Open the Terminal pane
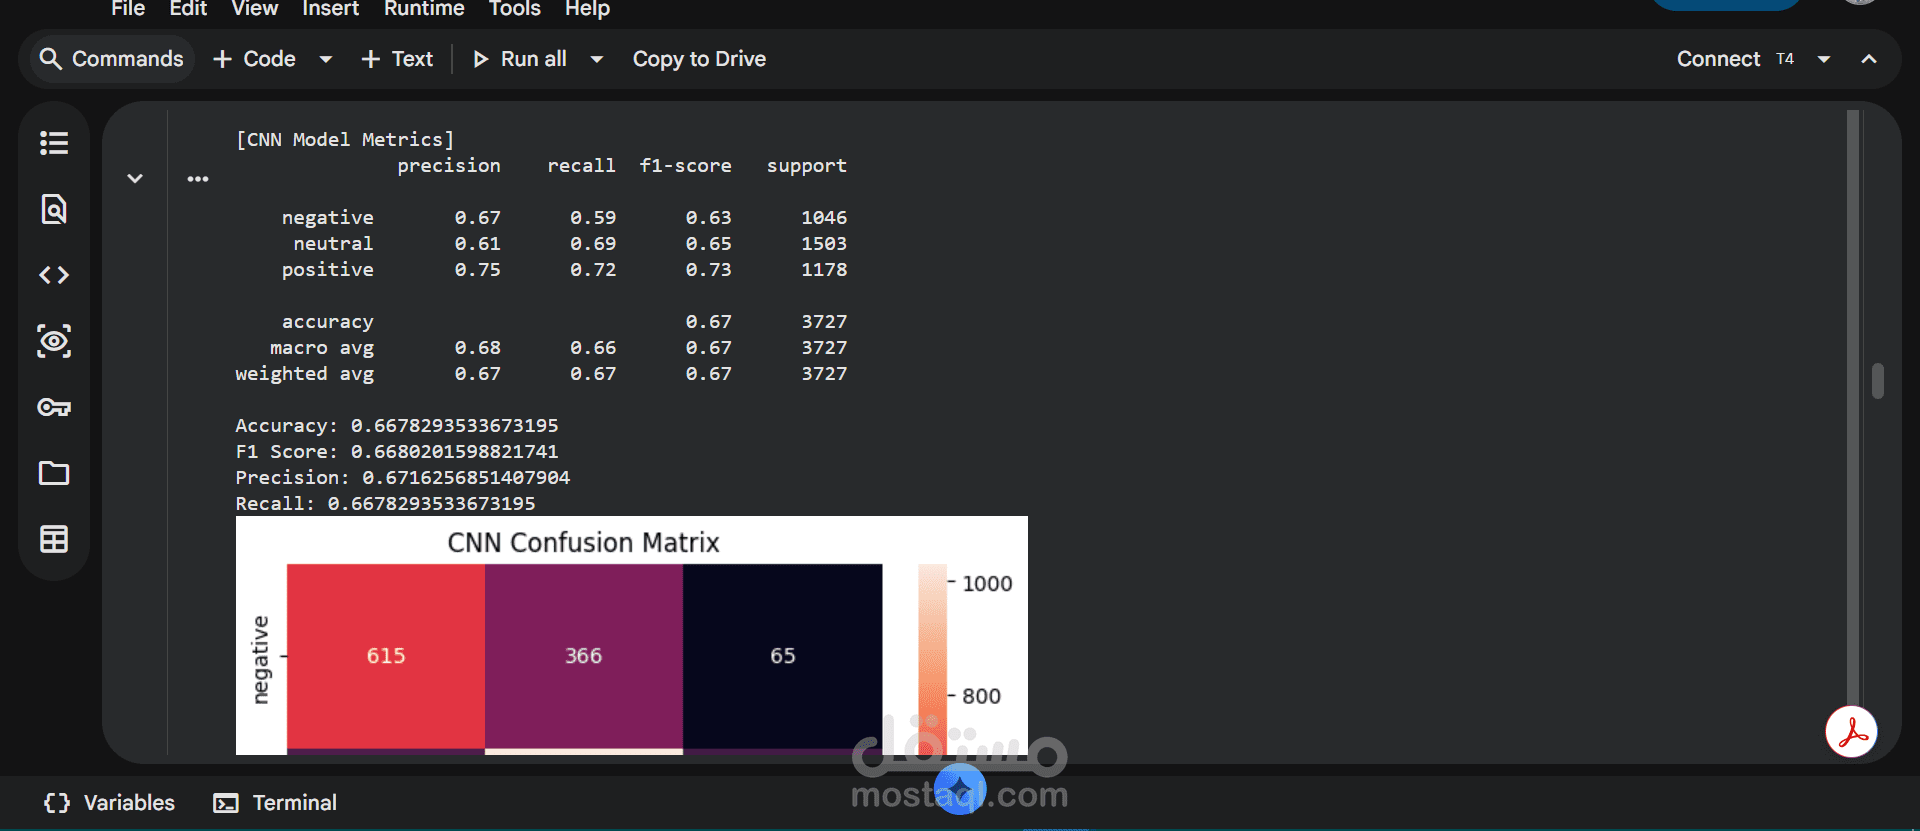This screenshot has height=831, width=1920. point(275,803)
